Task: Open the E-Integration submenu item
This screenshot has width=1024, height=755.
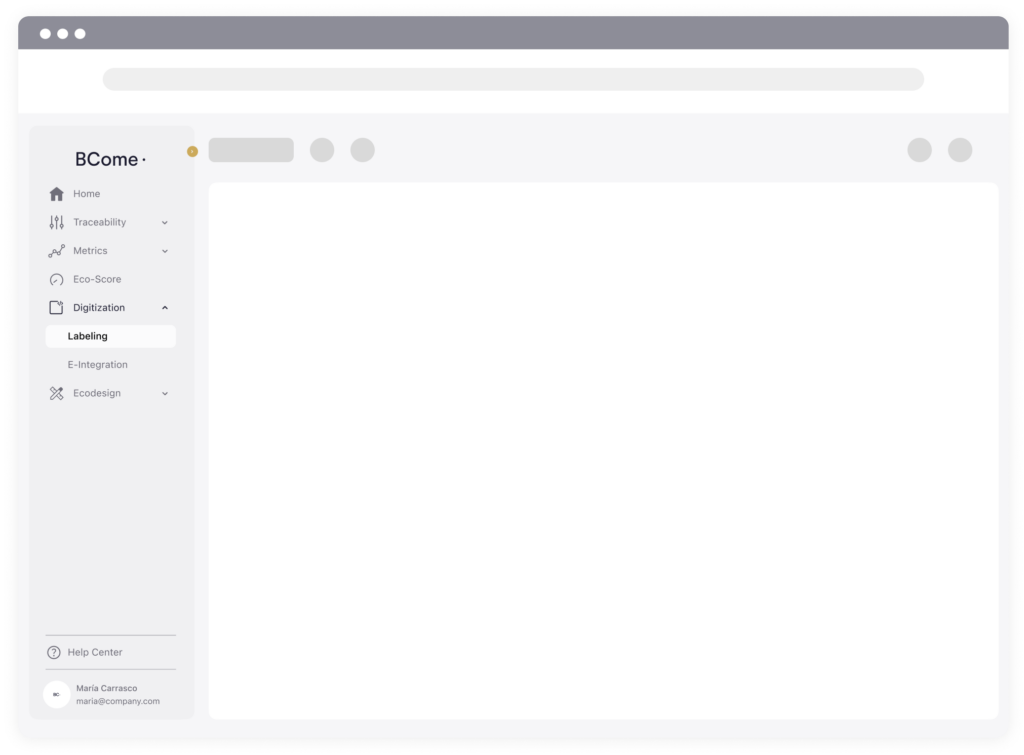Action: click(x=98, y=364)
